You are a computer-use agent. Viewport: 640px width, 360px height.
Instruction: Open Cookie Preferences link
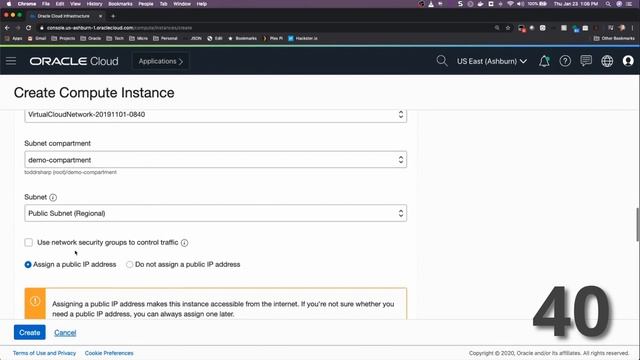pyautogui.click(x=109, y=353)
